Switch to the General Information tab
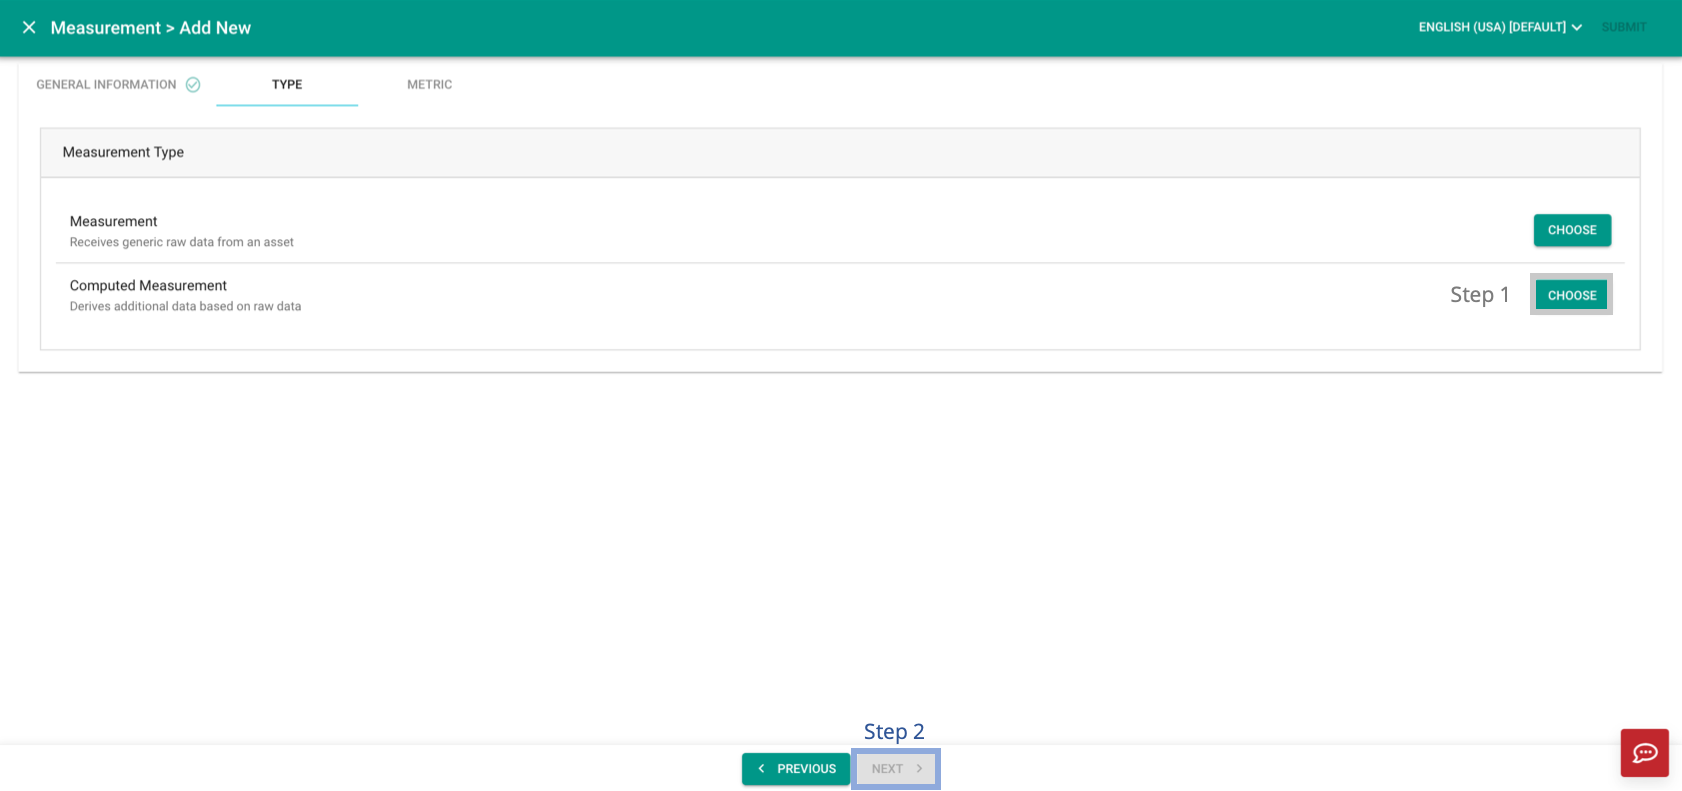Viewport: 1682px width, 791px height. (118, 85)
